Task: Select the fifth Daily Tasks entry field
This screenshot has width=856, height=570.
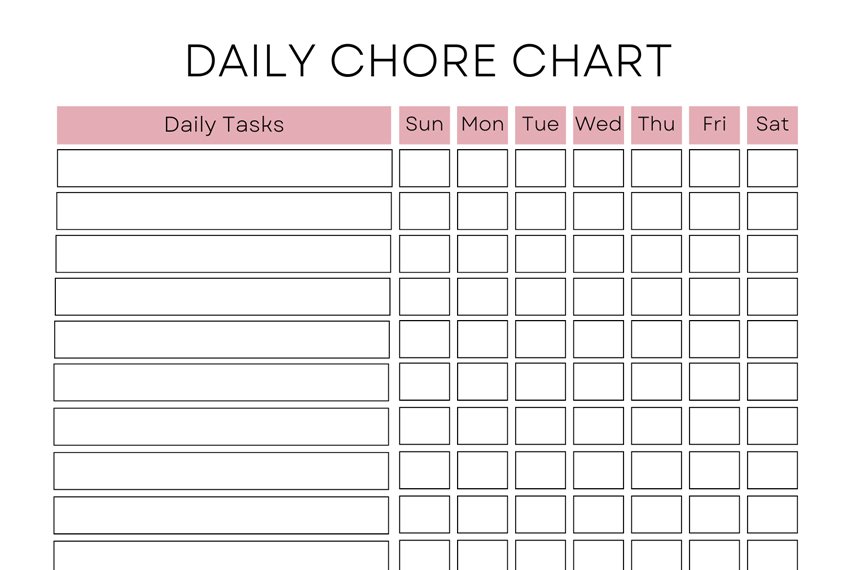Action: (222, 340)
